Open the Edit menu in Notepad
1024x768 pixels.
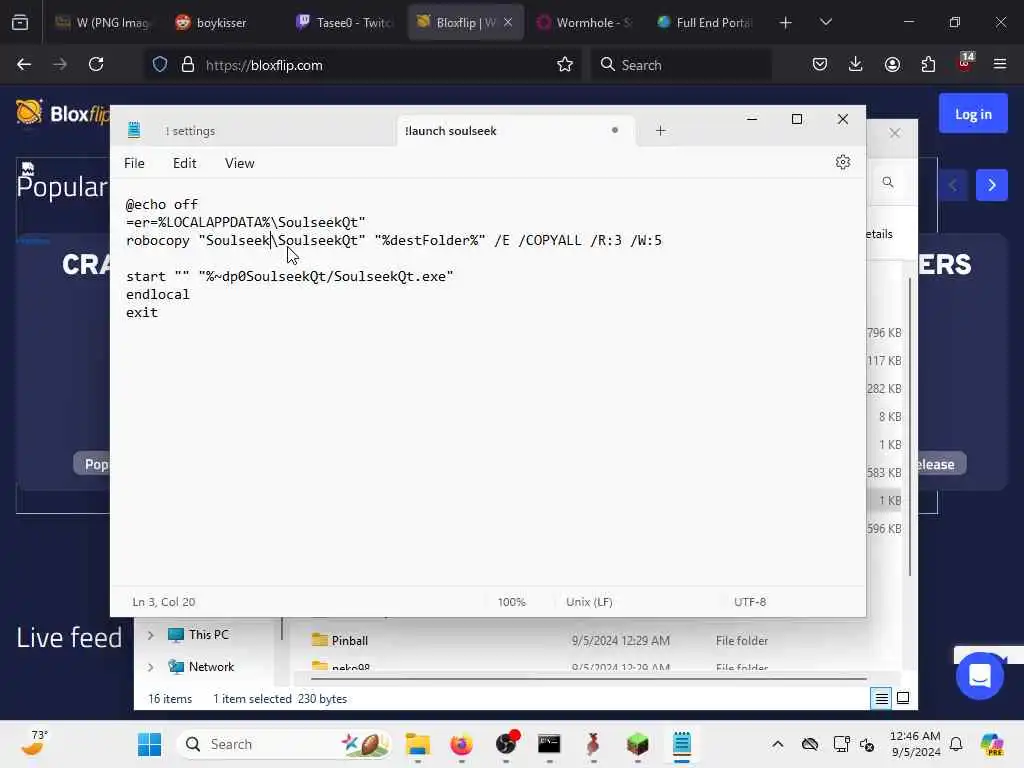click(184, 163)
